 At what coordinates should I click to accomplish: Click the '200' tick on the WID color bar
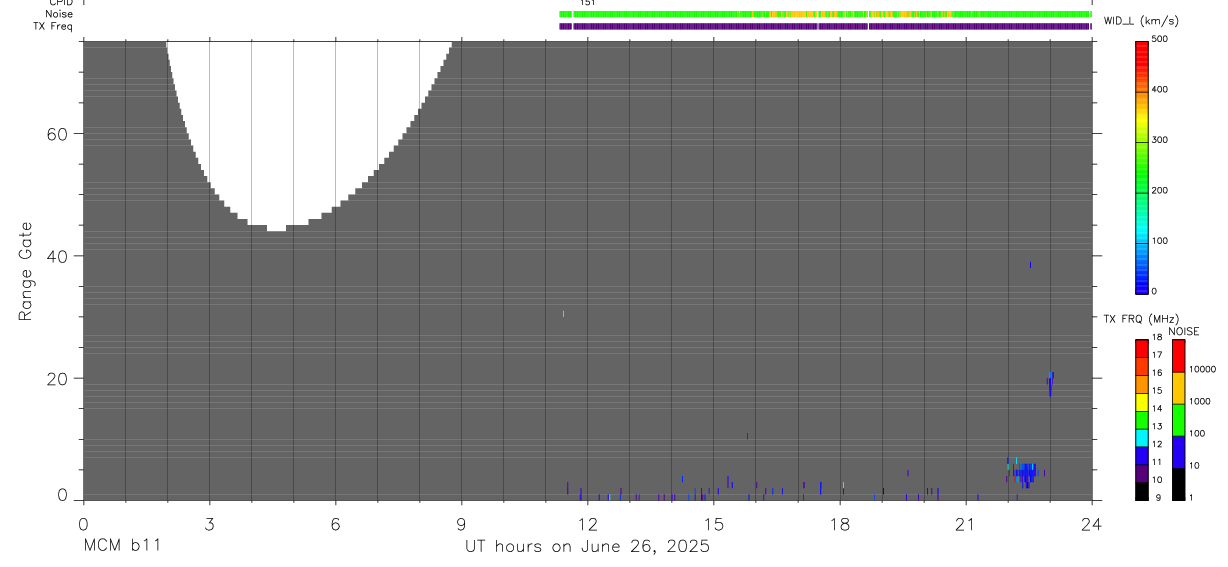[x=1160, y=190]
